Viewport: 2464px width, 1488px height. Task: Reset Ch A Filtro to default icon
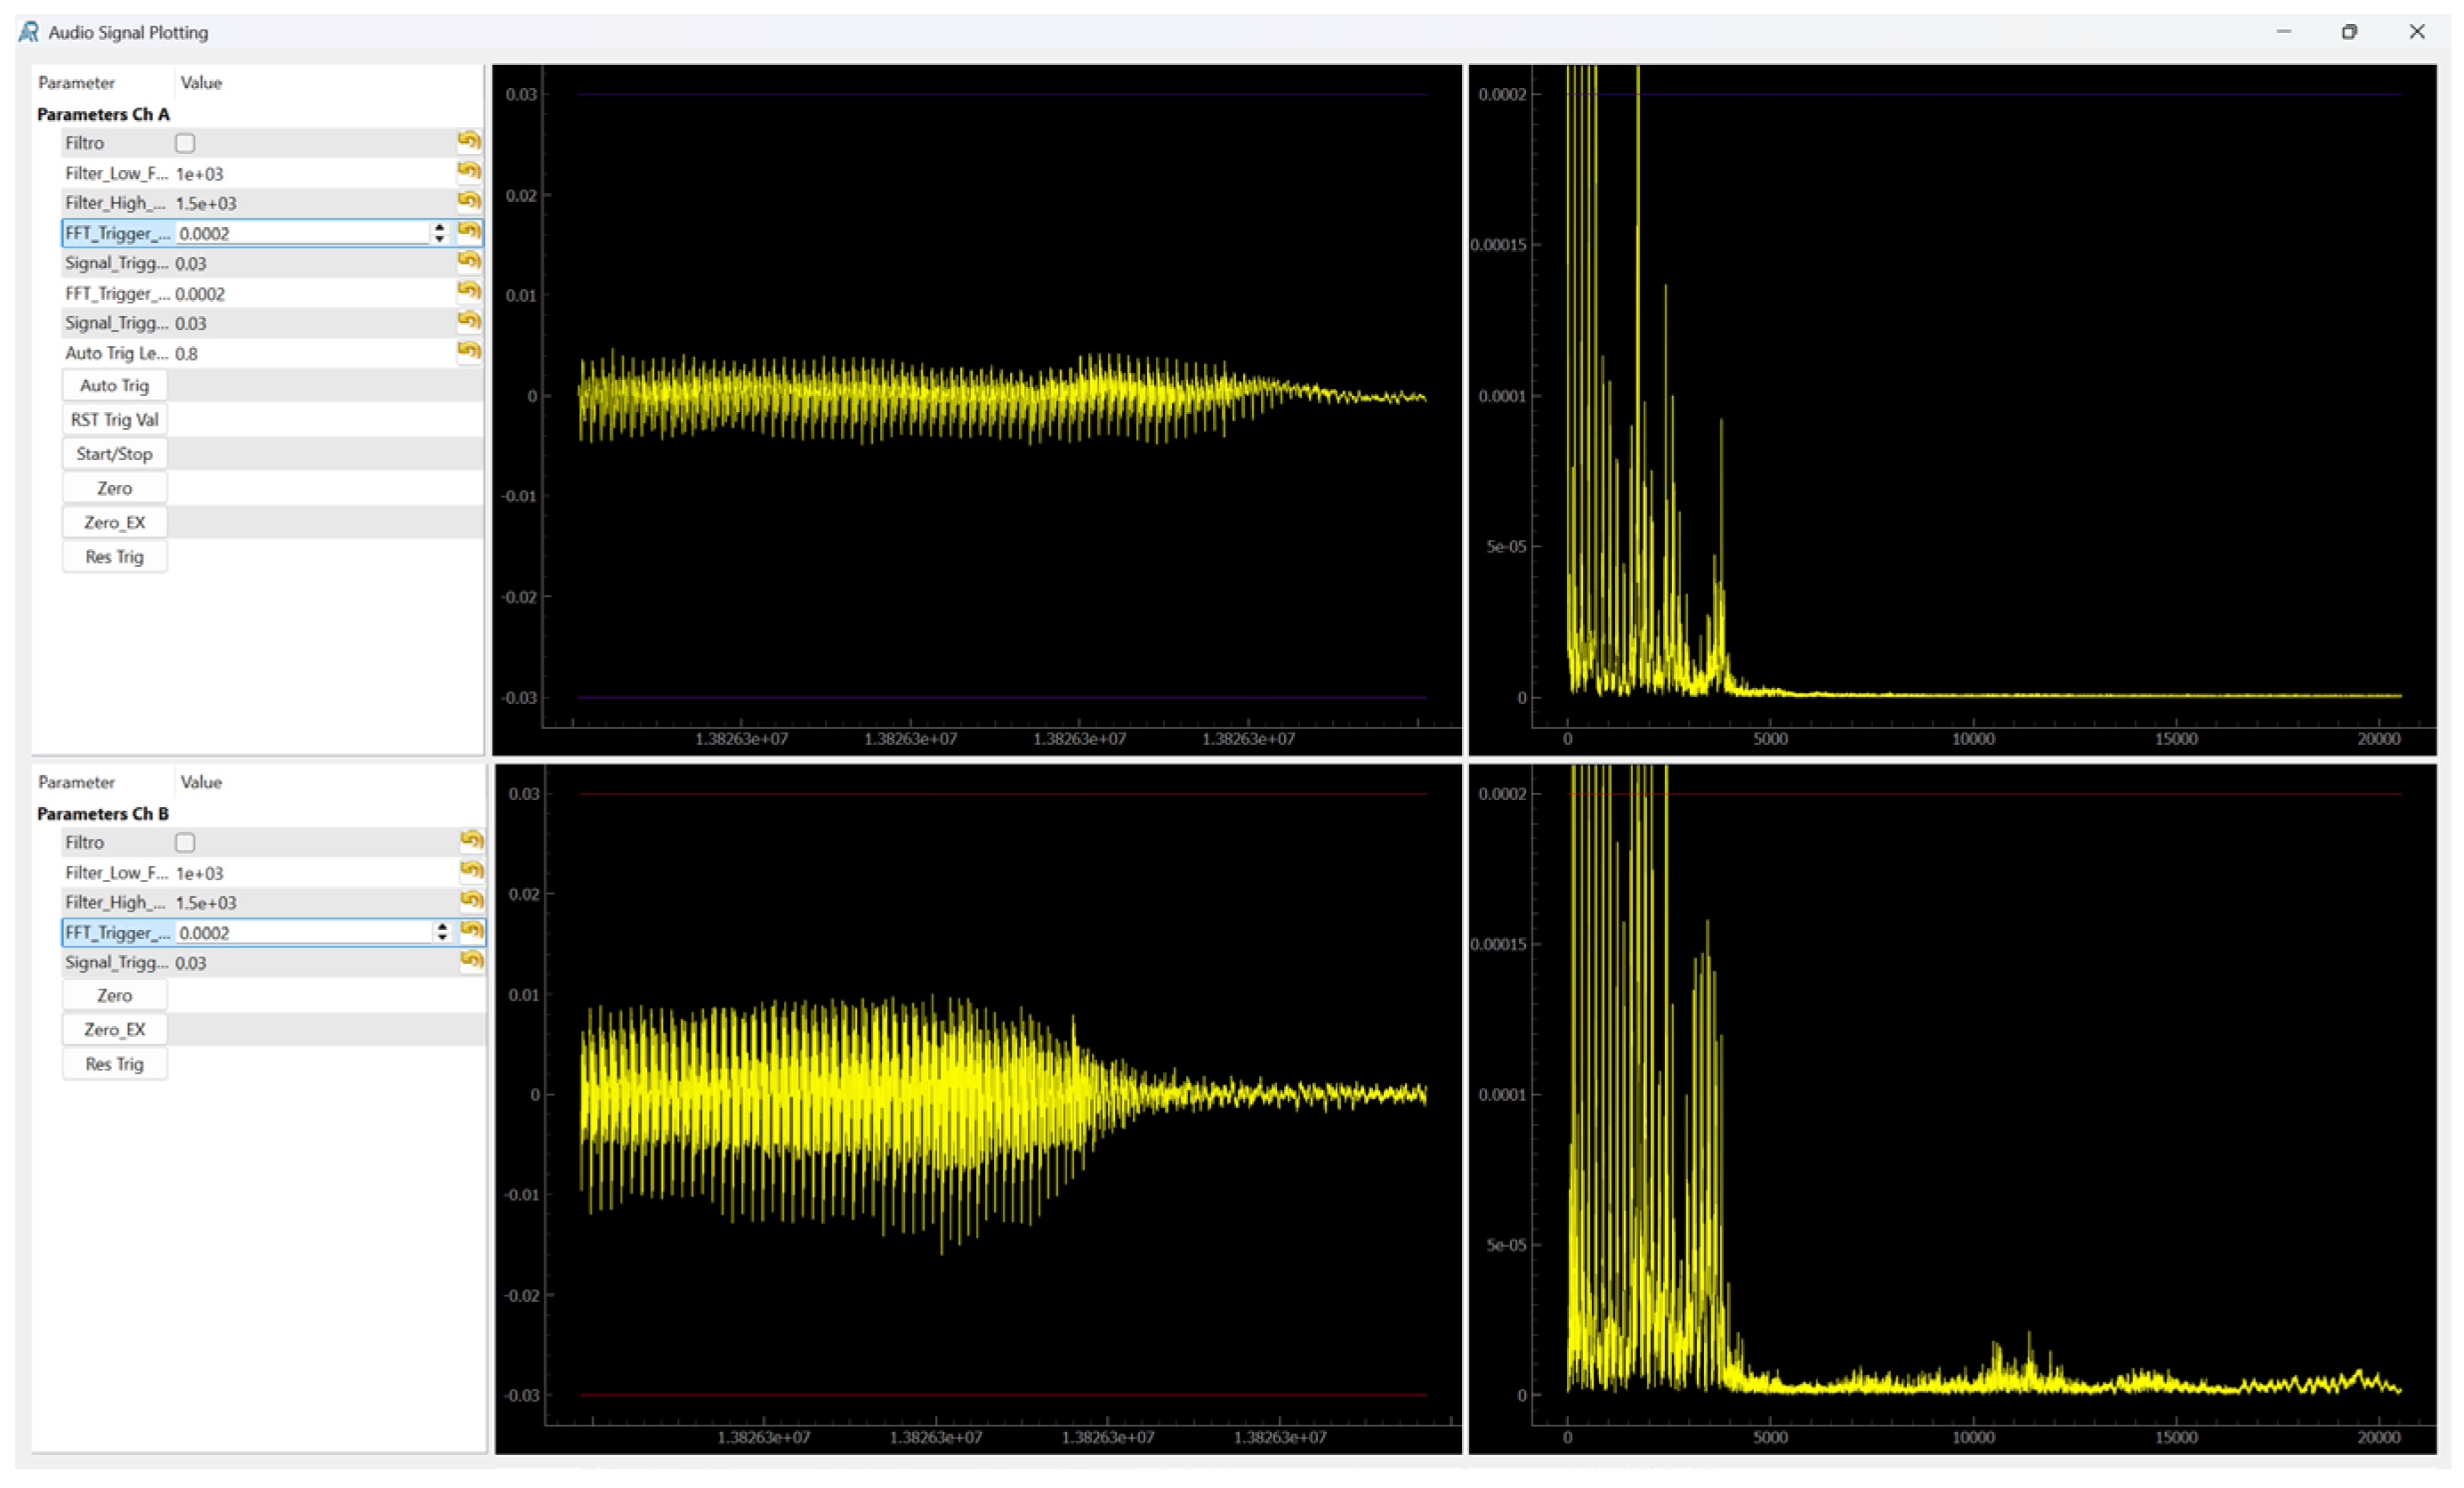coord(469,141)
